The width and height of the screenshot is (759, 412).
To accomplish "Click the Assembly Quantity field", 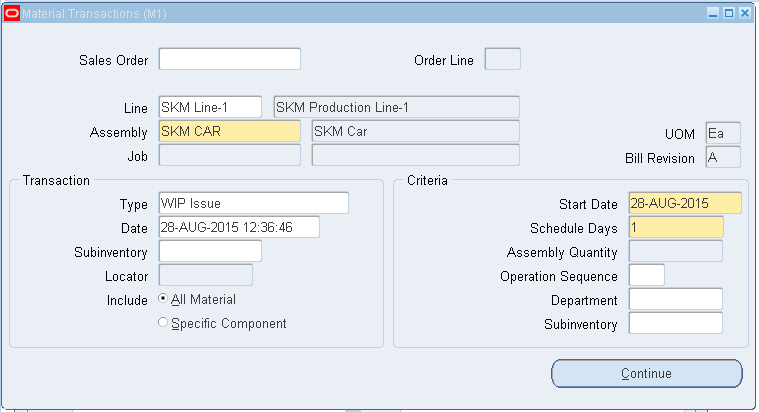I will (675, 251).
